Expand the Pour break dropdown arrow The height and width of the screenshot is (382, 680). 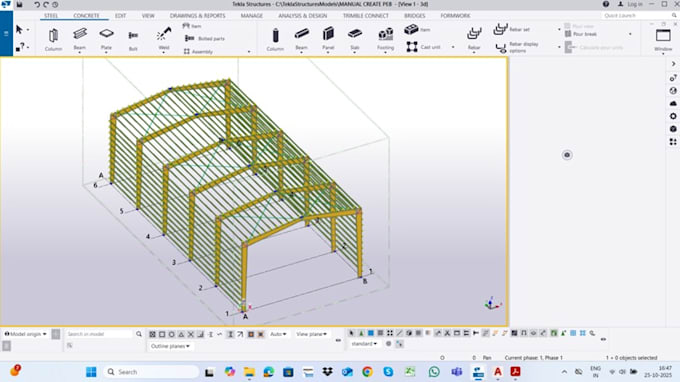coord(630,34)
